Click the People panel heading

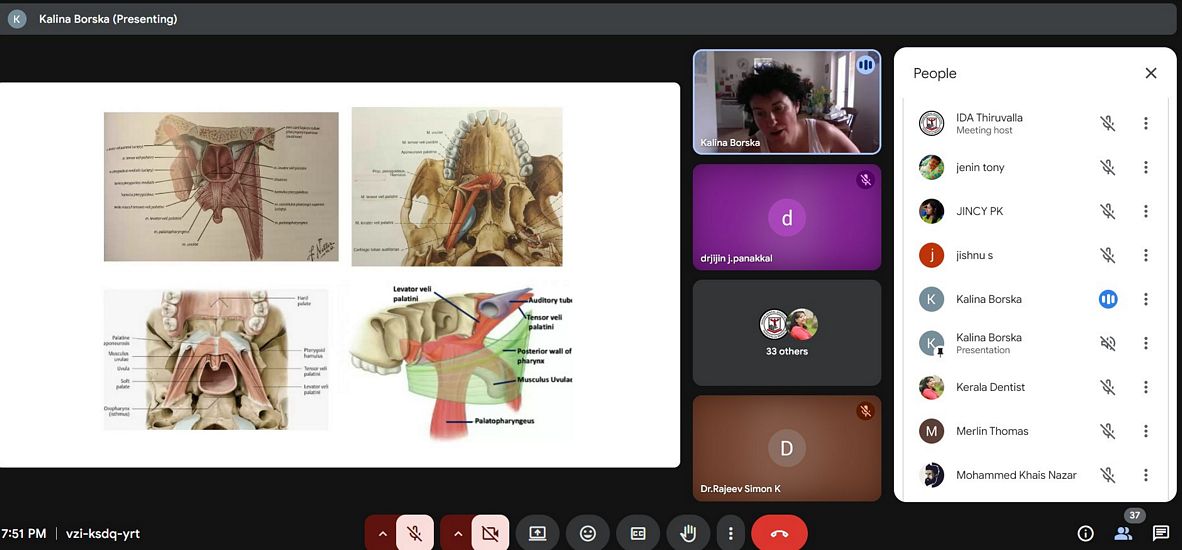pos(935,73)
